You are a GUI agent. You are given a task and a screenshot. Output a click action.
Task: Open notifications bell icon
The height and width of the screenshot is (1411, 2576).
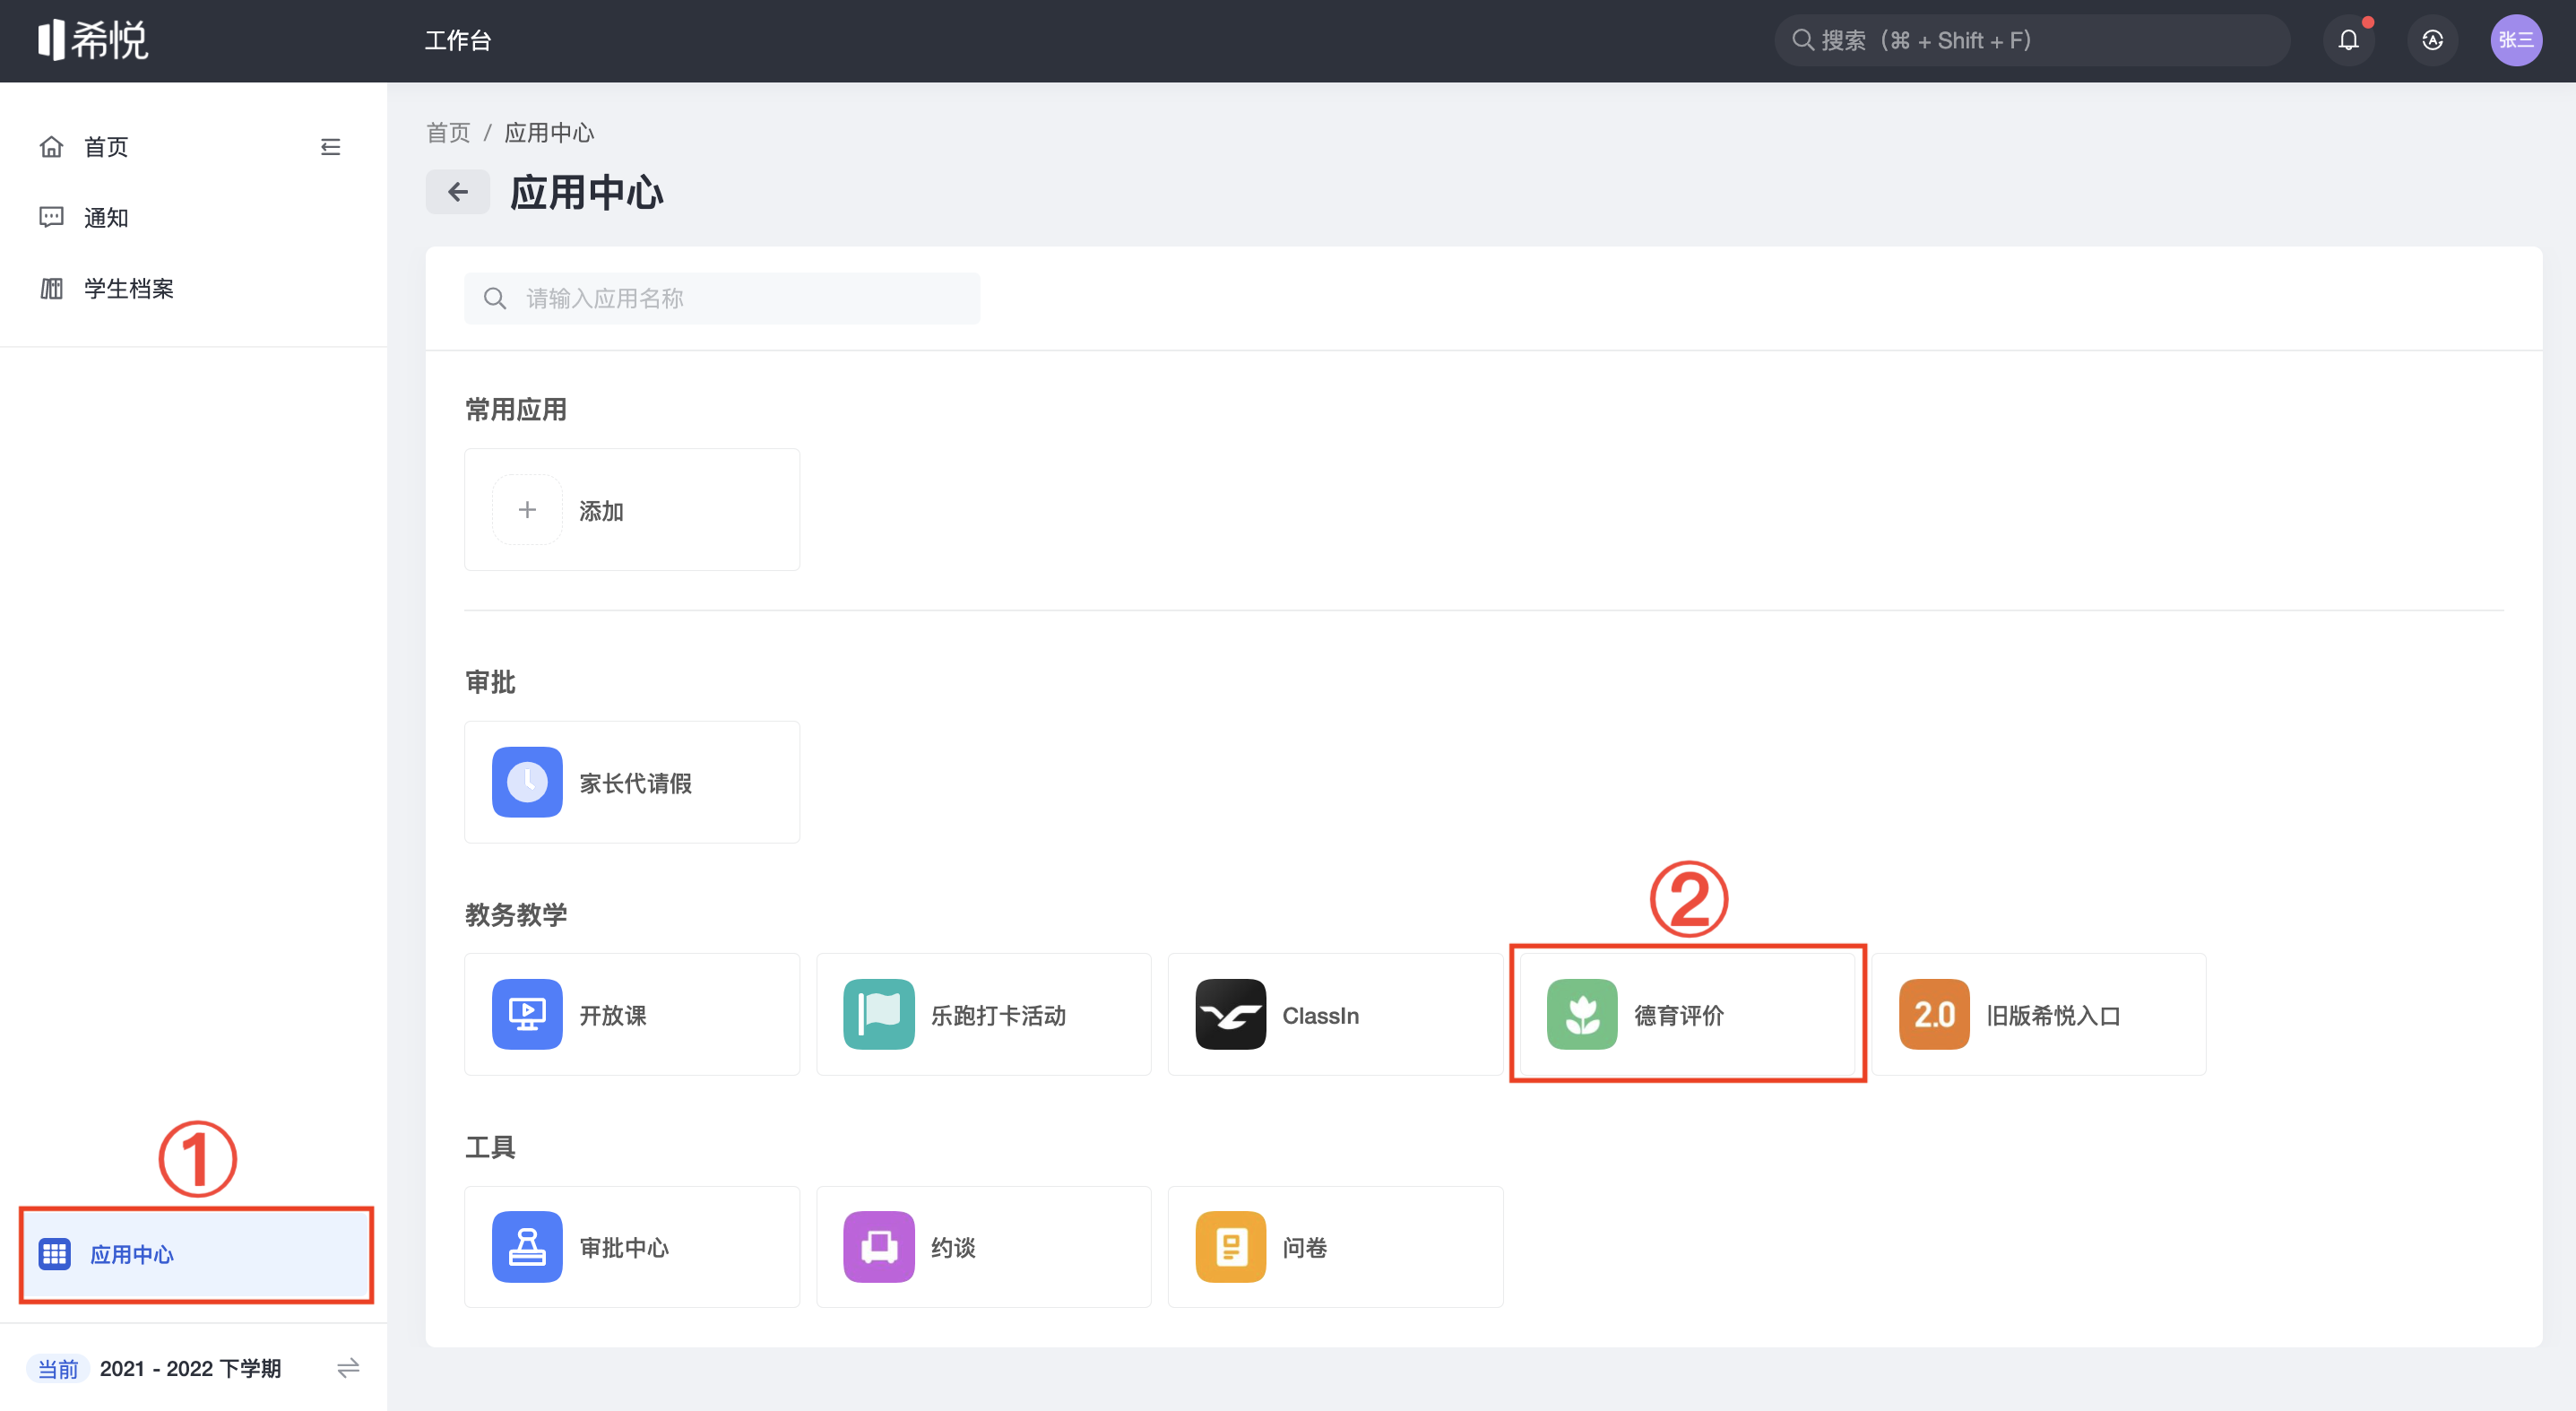[x=2348, y=40]
